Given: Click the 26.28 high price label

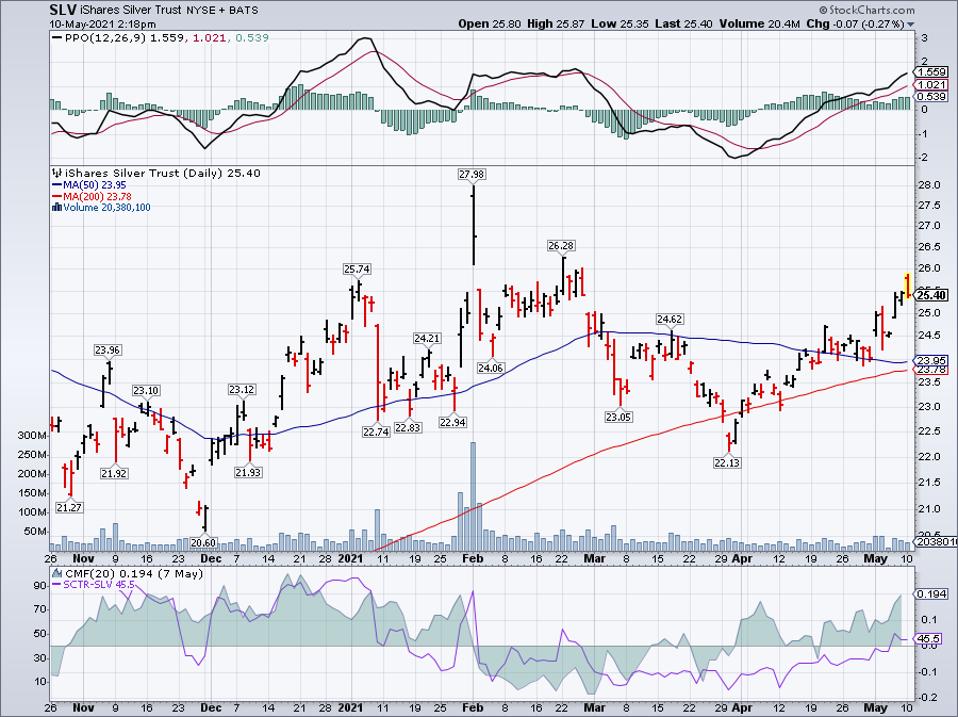Looking at the screenshot, I should pyautogui.click(x=561, y=246).
